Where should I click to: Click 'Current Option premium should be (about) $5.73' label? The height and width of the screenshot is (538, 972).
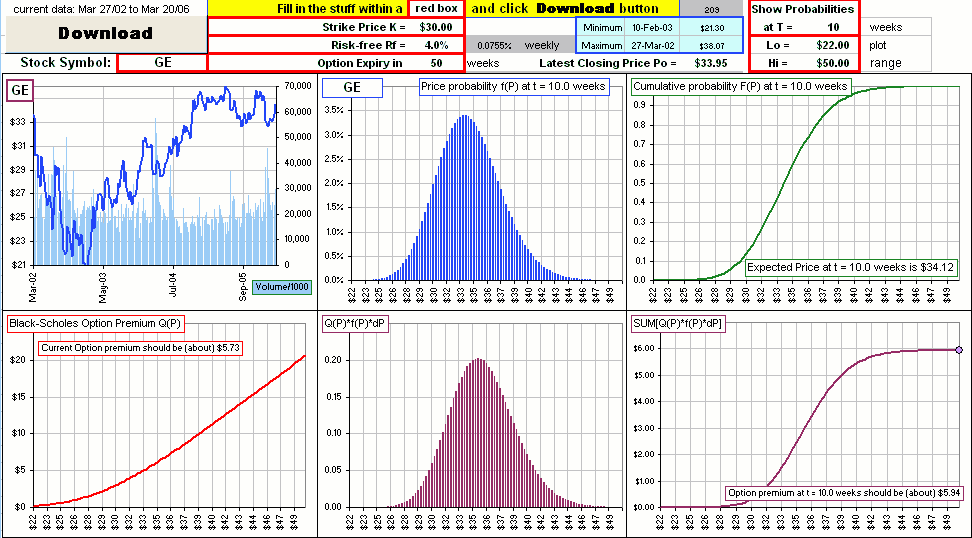pyautogui.click(x=141, y=348)
